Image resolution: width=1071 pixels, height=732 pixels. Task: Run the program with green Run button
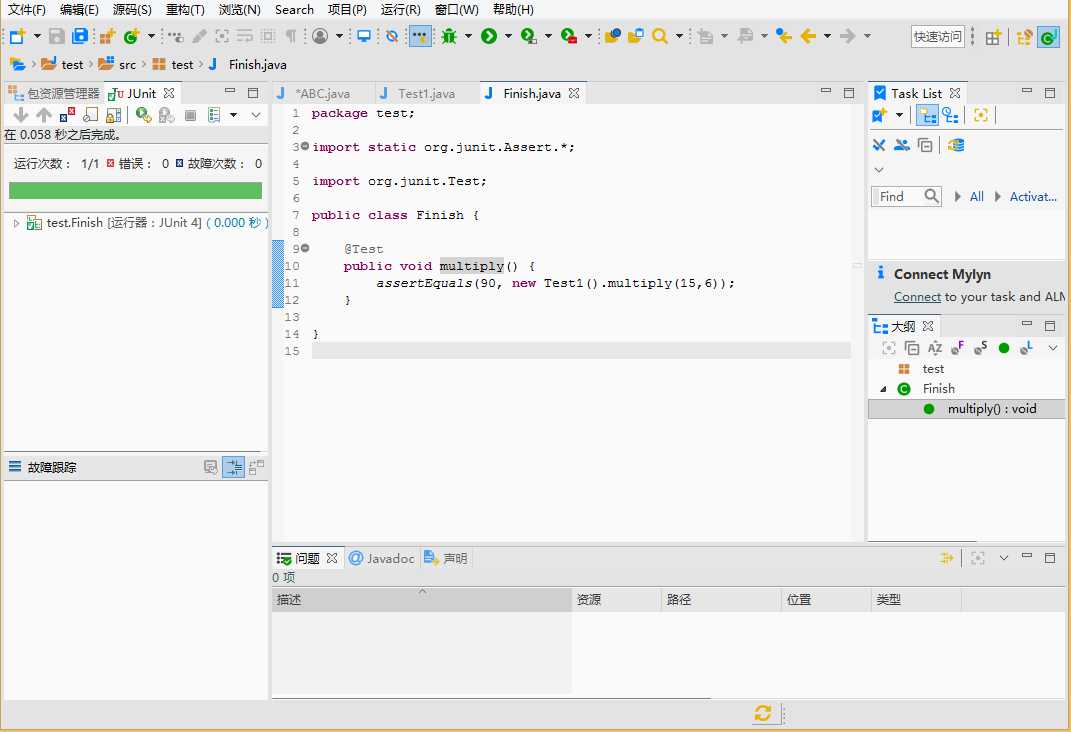click(489, 36)
